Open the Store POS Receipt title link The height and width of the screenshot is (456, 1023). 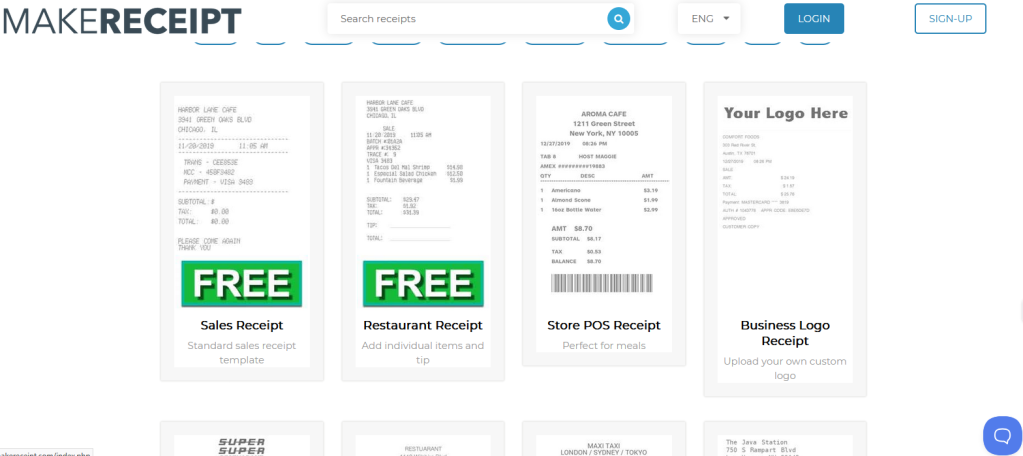tap(603, 325)
